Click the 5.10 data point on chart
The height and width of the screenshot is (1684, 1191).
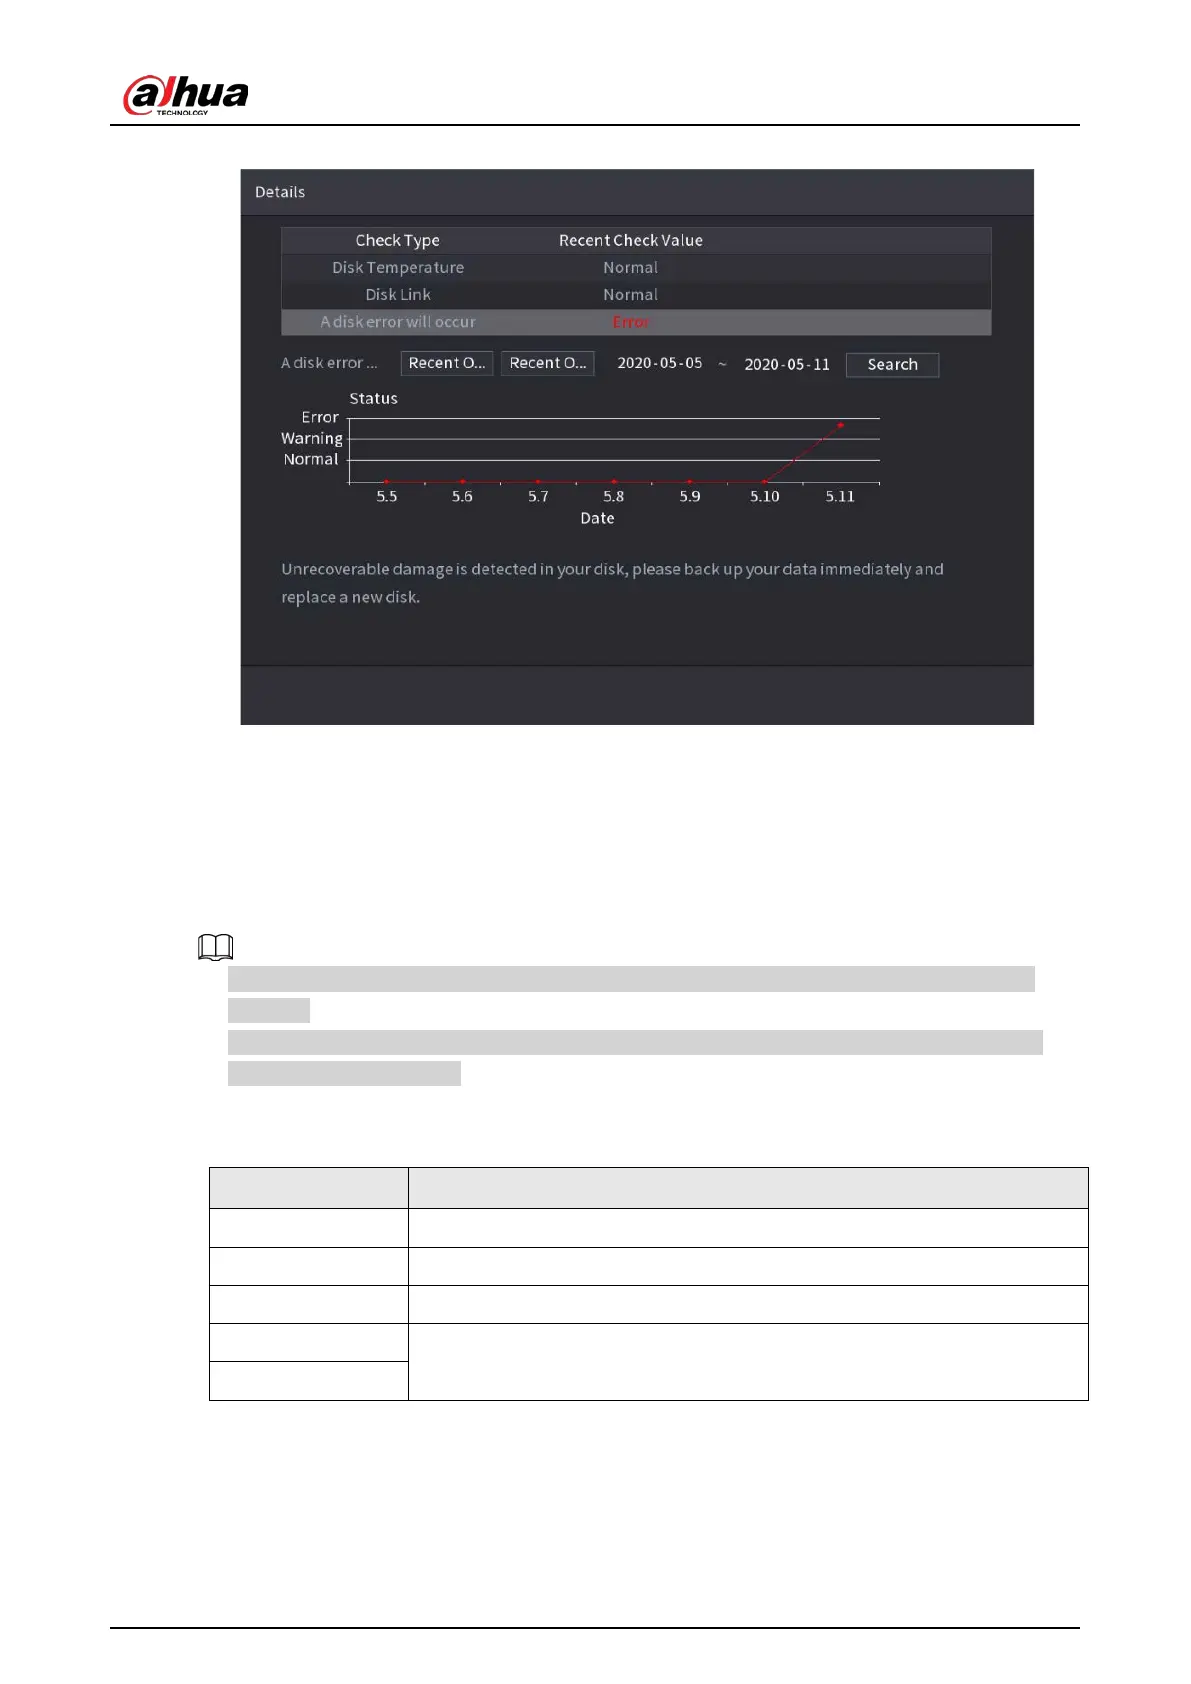pyautogui.click(x=765, y=482)
